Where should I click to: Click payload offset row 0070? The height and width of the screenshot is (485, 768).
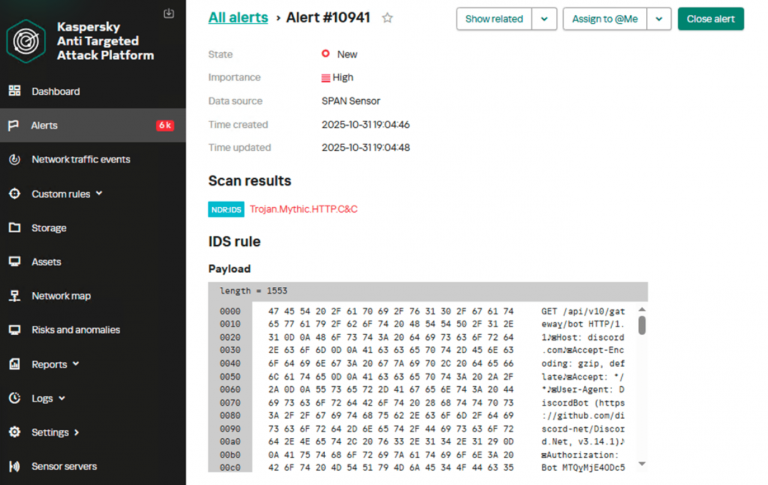tap(230, 403)
